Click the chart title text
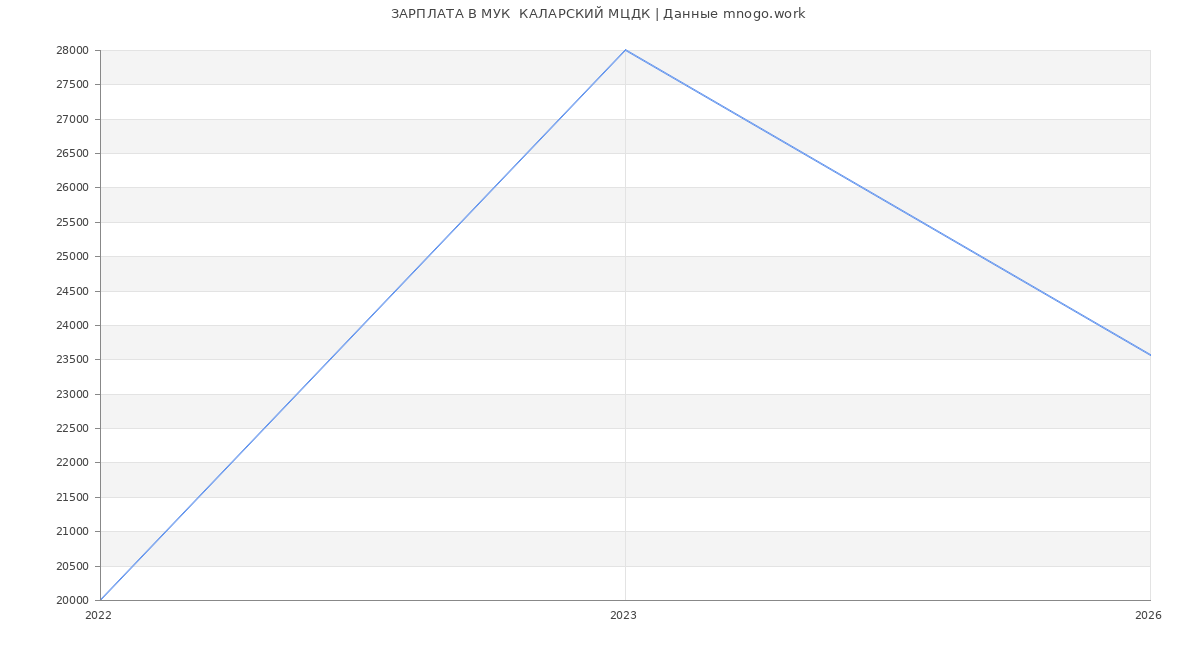 pyautogui.click(x=598, y=14)
